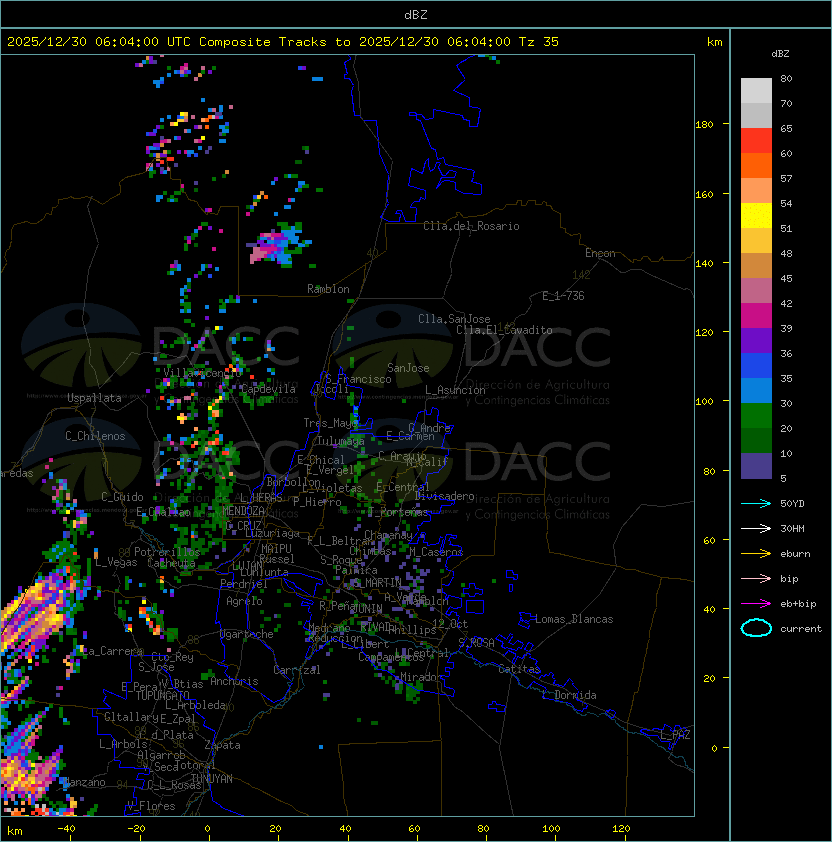Click the magenta eb+bip arrow in legend
The width and height of the screenshot is (832, 842).
tap(756, 604)
